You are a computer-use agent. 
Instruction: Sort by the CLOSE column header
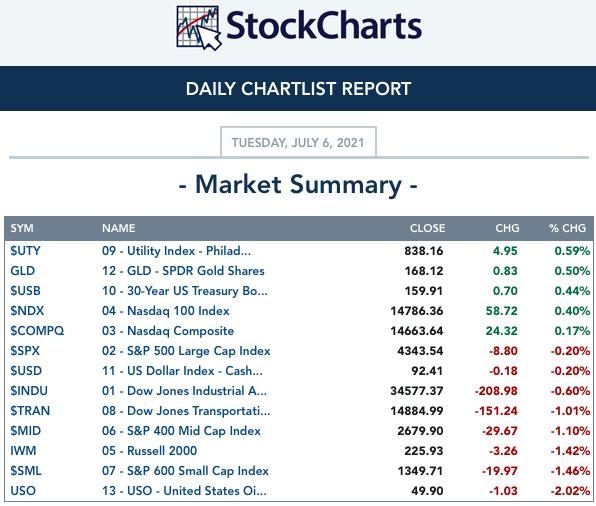[427, 228]
